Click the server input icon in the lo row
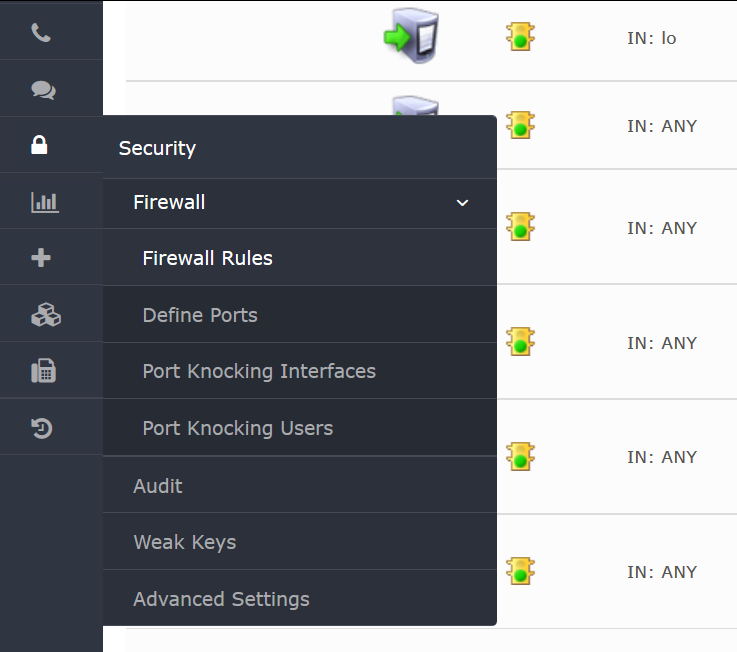This screenshot has width=737, height=652. pos(411,36)
